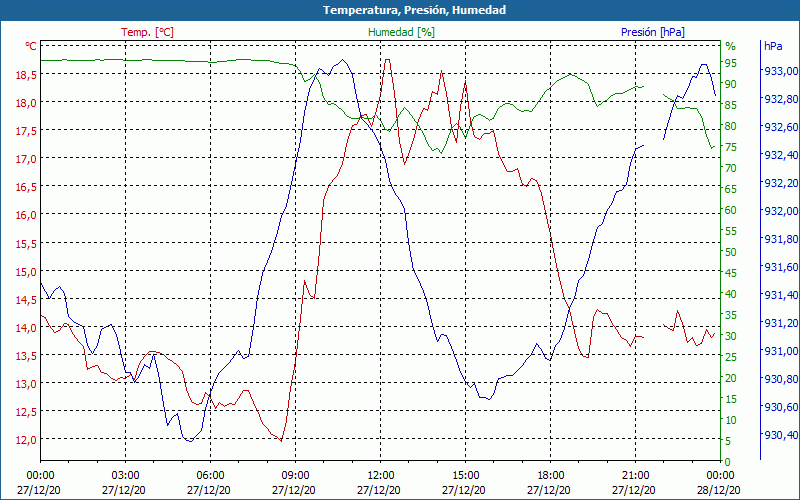
Task: Click the '930,80' pressure axis value
Action: (780, 379)
